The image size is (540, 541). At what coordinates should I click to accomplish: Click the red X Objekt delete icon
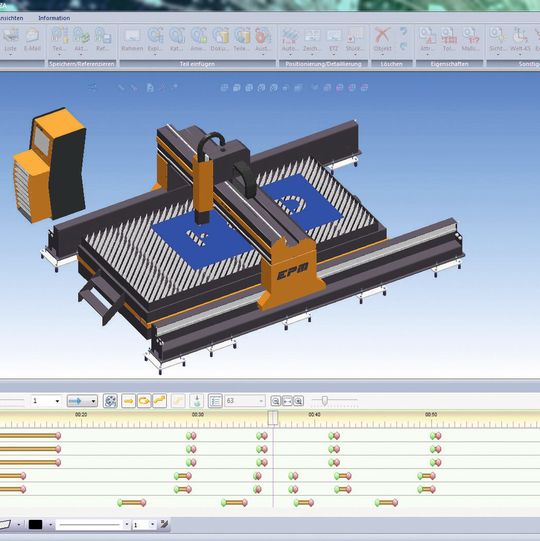(x=382, y=36)
